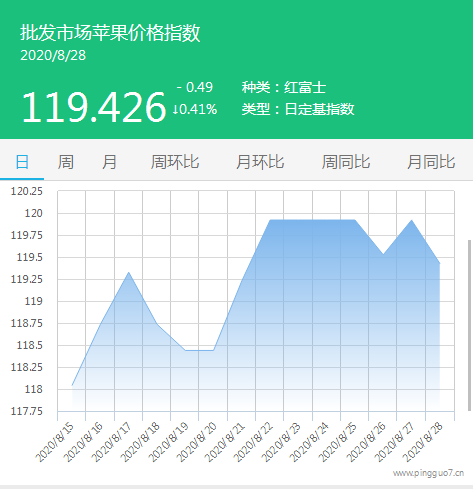This screenshot has height=489, width=473.
Task: Click the 2020/8/28 data point on chart
Action: tap(440, 263)
